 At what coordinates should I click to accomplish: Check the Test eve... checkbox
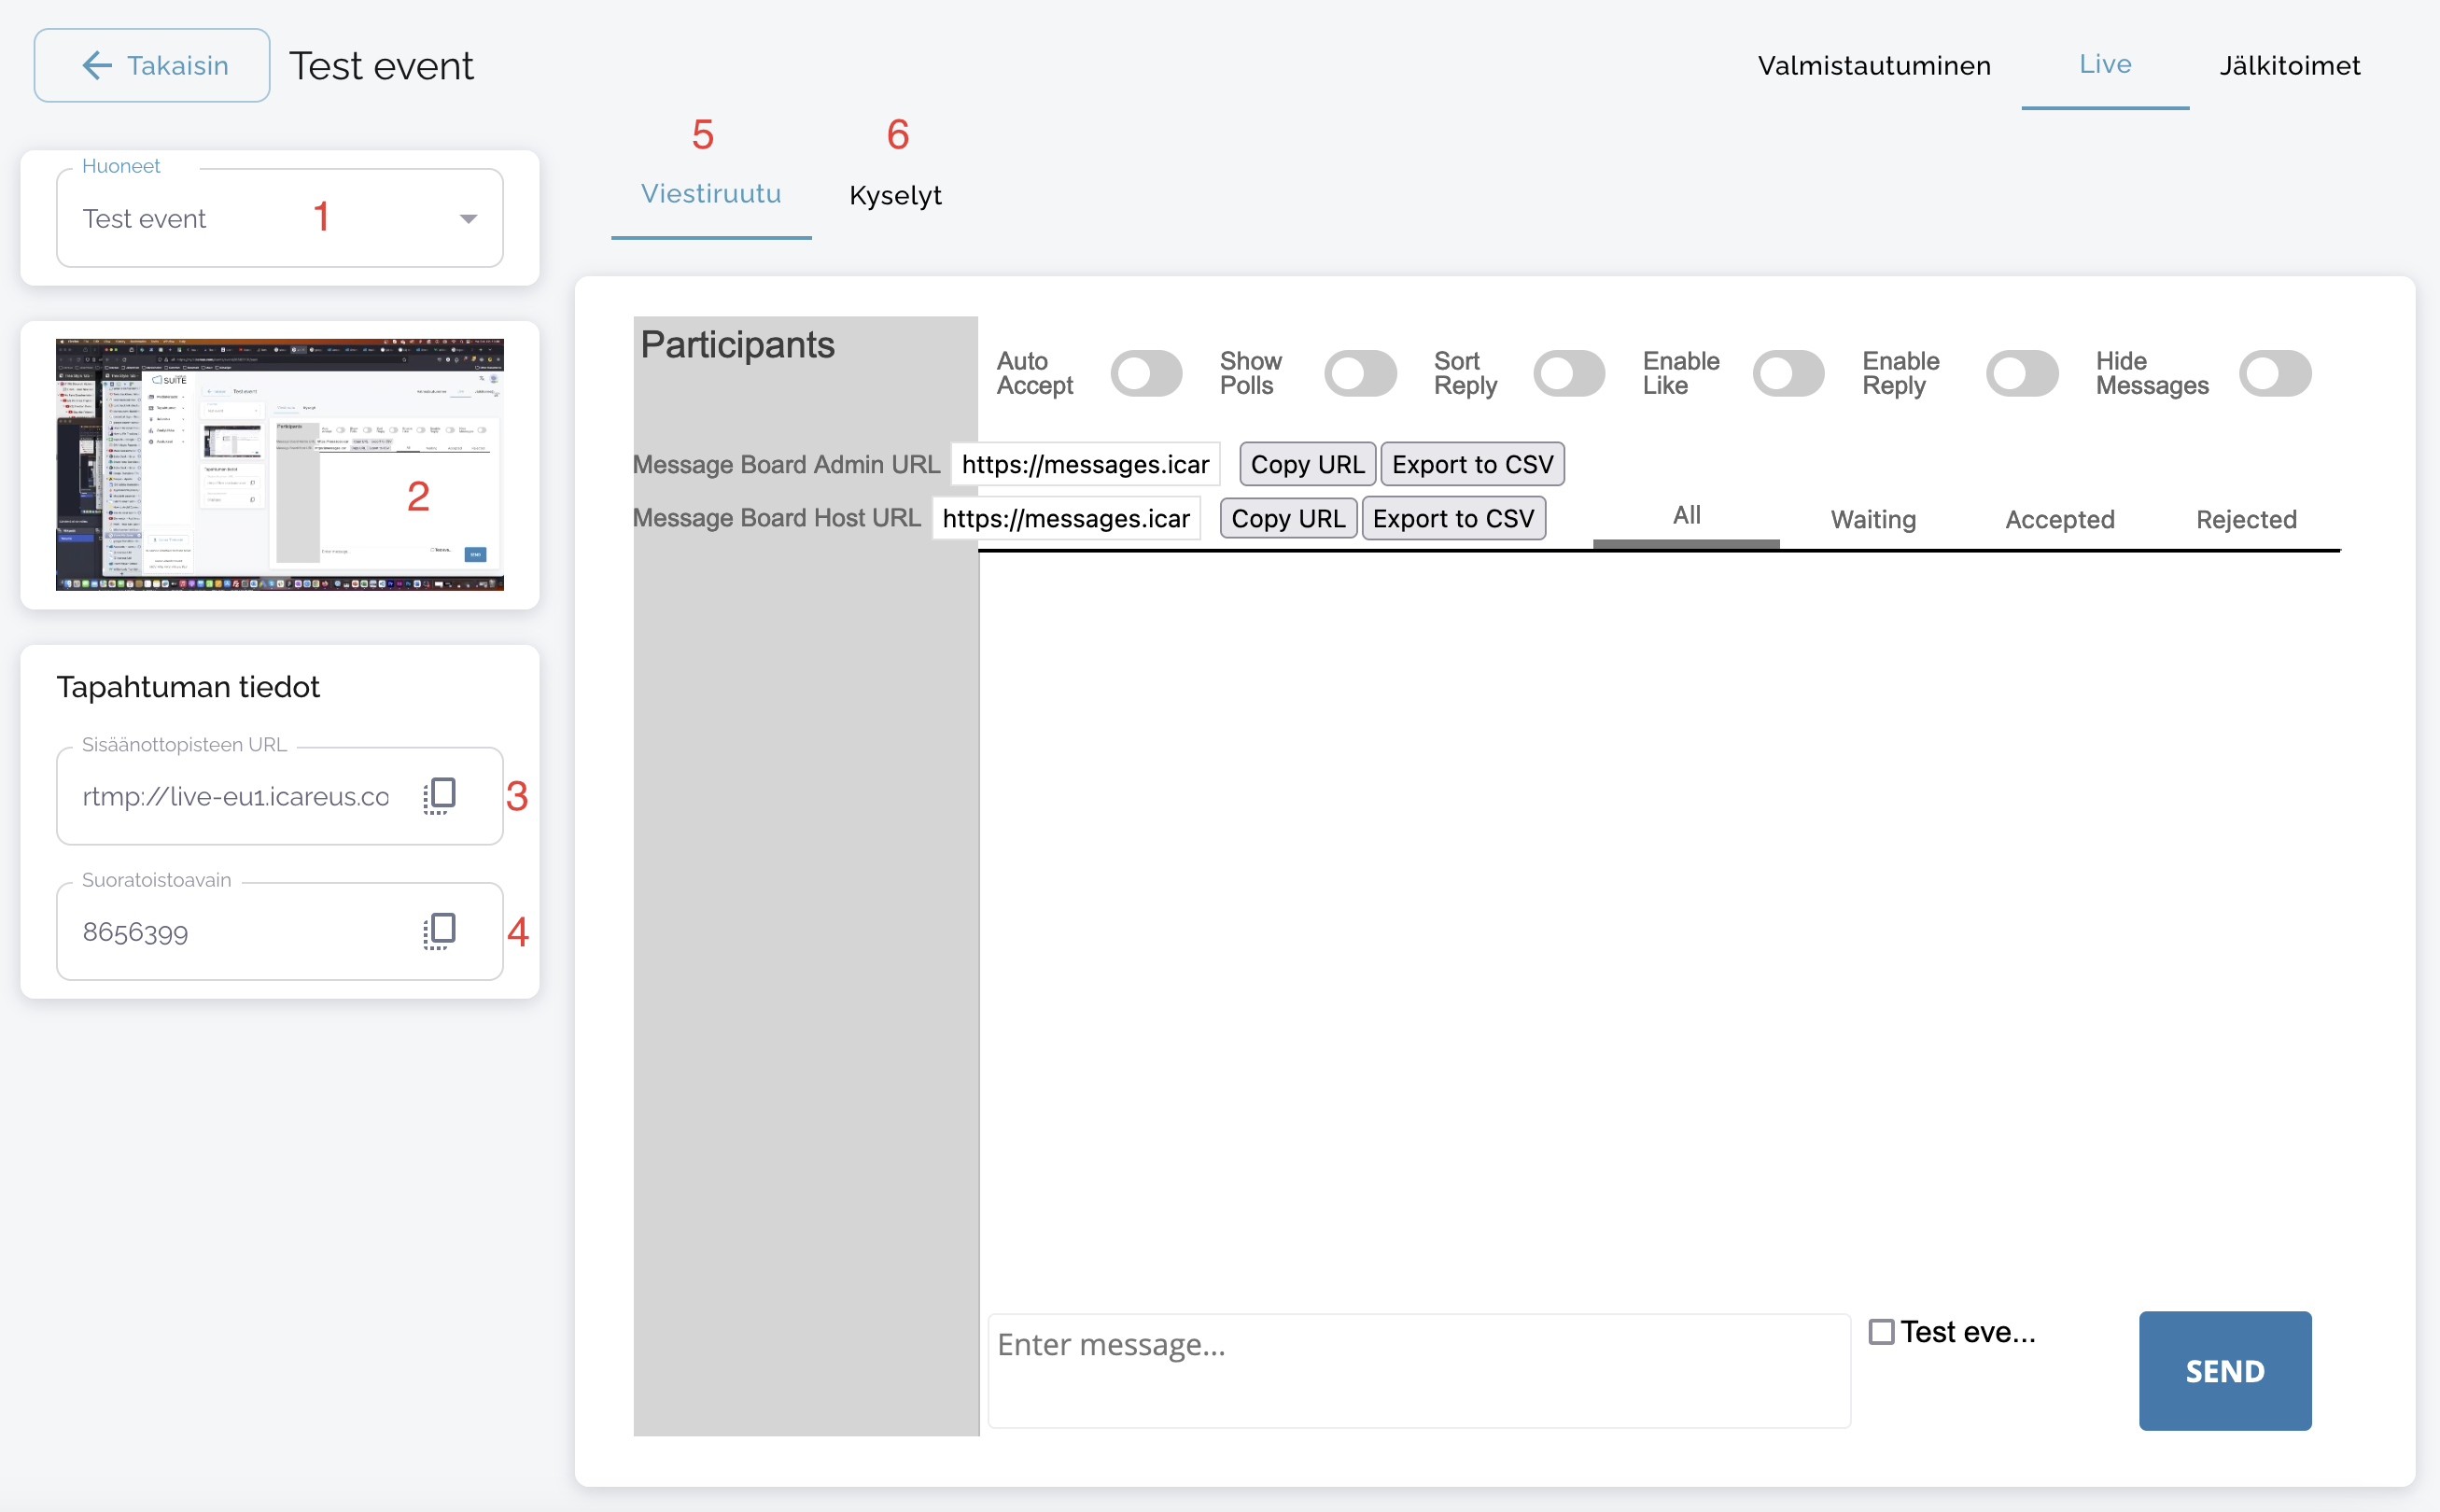coord(1881,1332)
